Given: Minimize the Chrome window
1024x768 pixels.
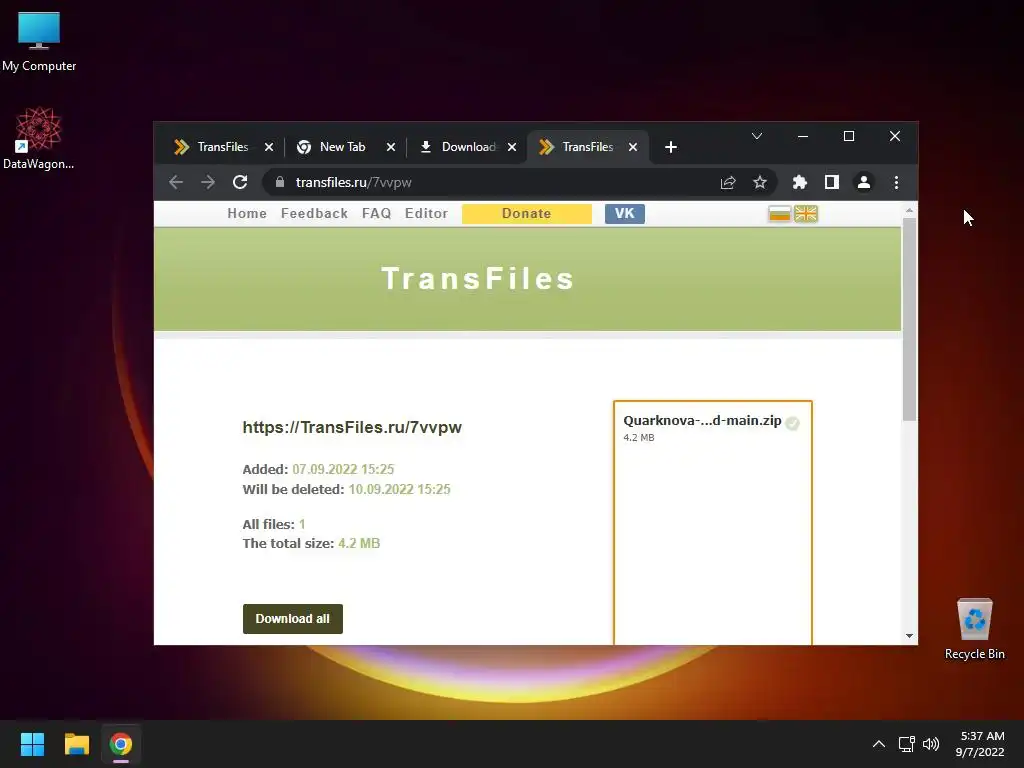Looking at the screenshot, I should click(803, 136).
